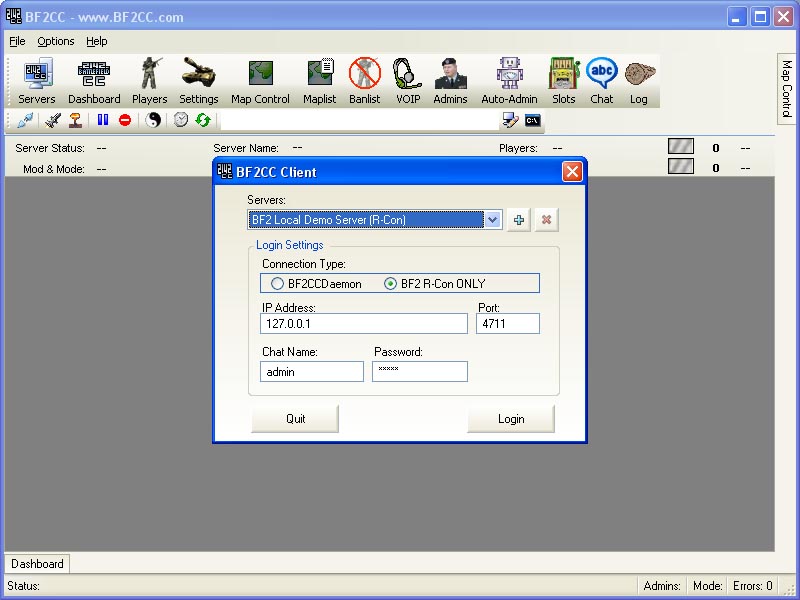Click the green plus add server button
800x600 pixels.
(519, 220)
